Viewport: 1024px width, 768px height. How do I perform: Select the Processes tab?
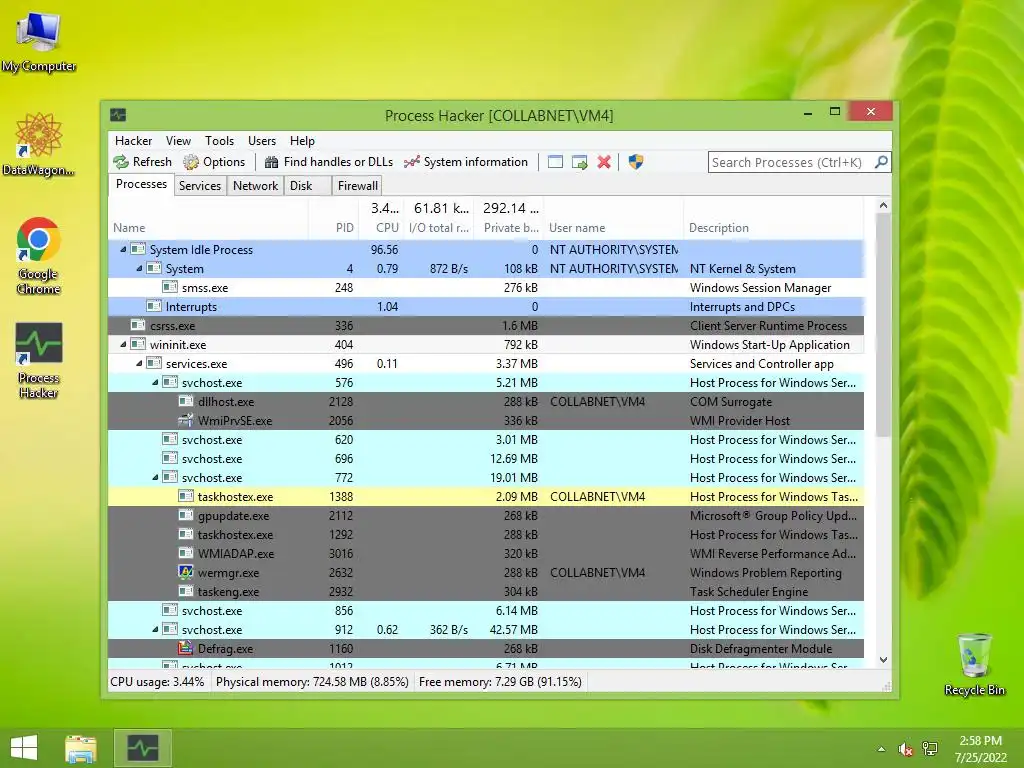(141, 184)
